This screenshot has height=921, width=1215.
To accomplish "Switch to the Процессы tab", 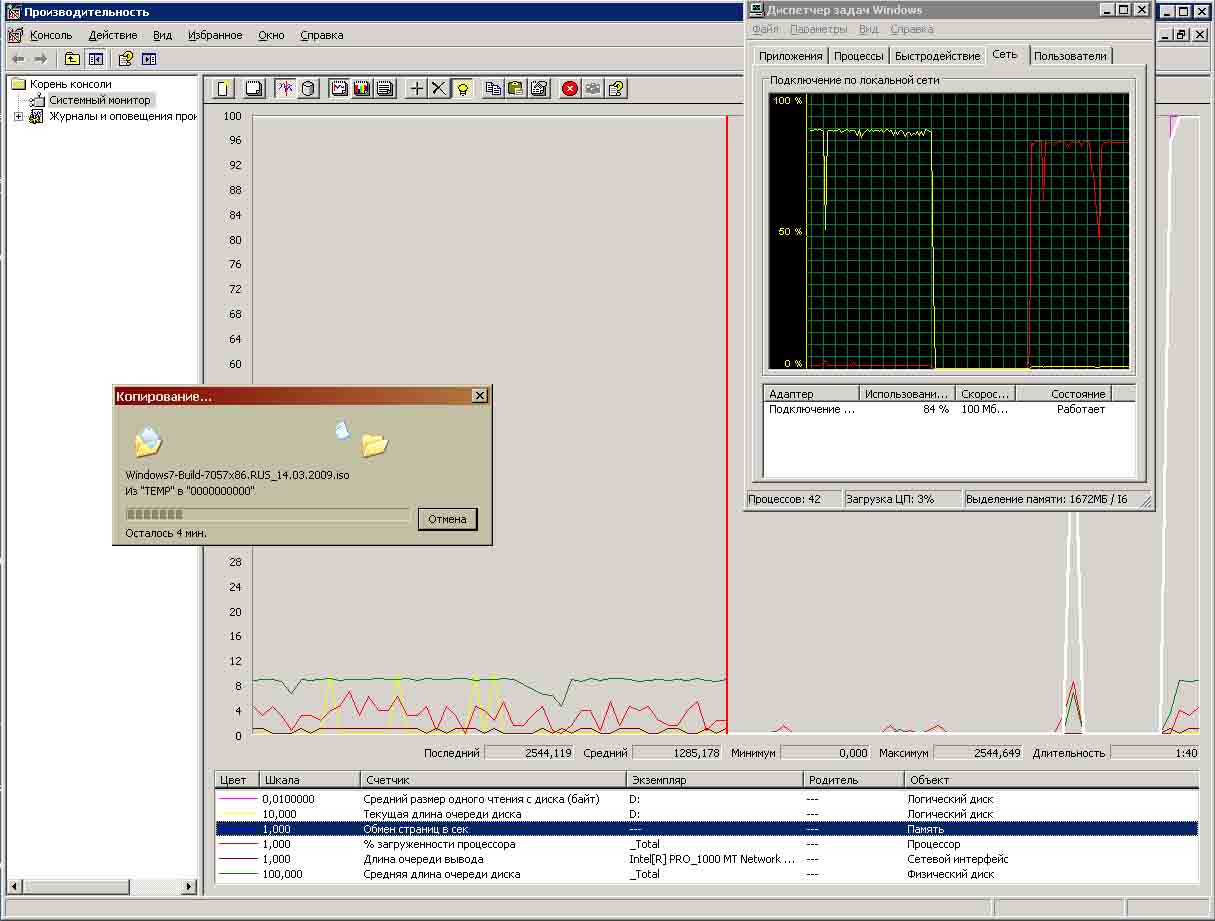I will coord(858,56).
